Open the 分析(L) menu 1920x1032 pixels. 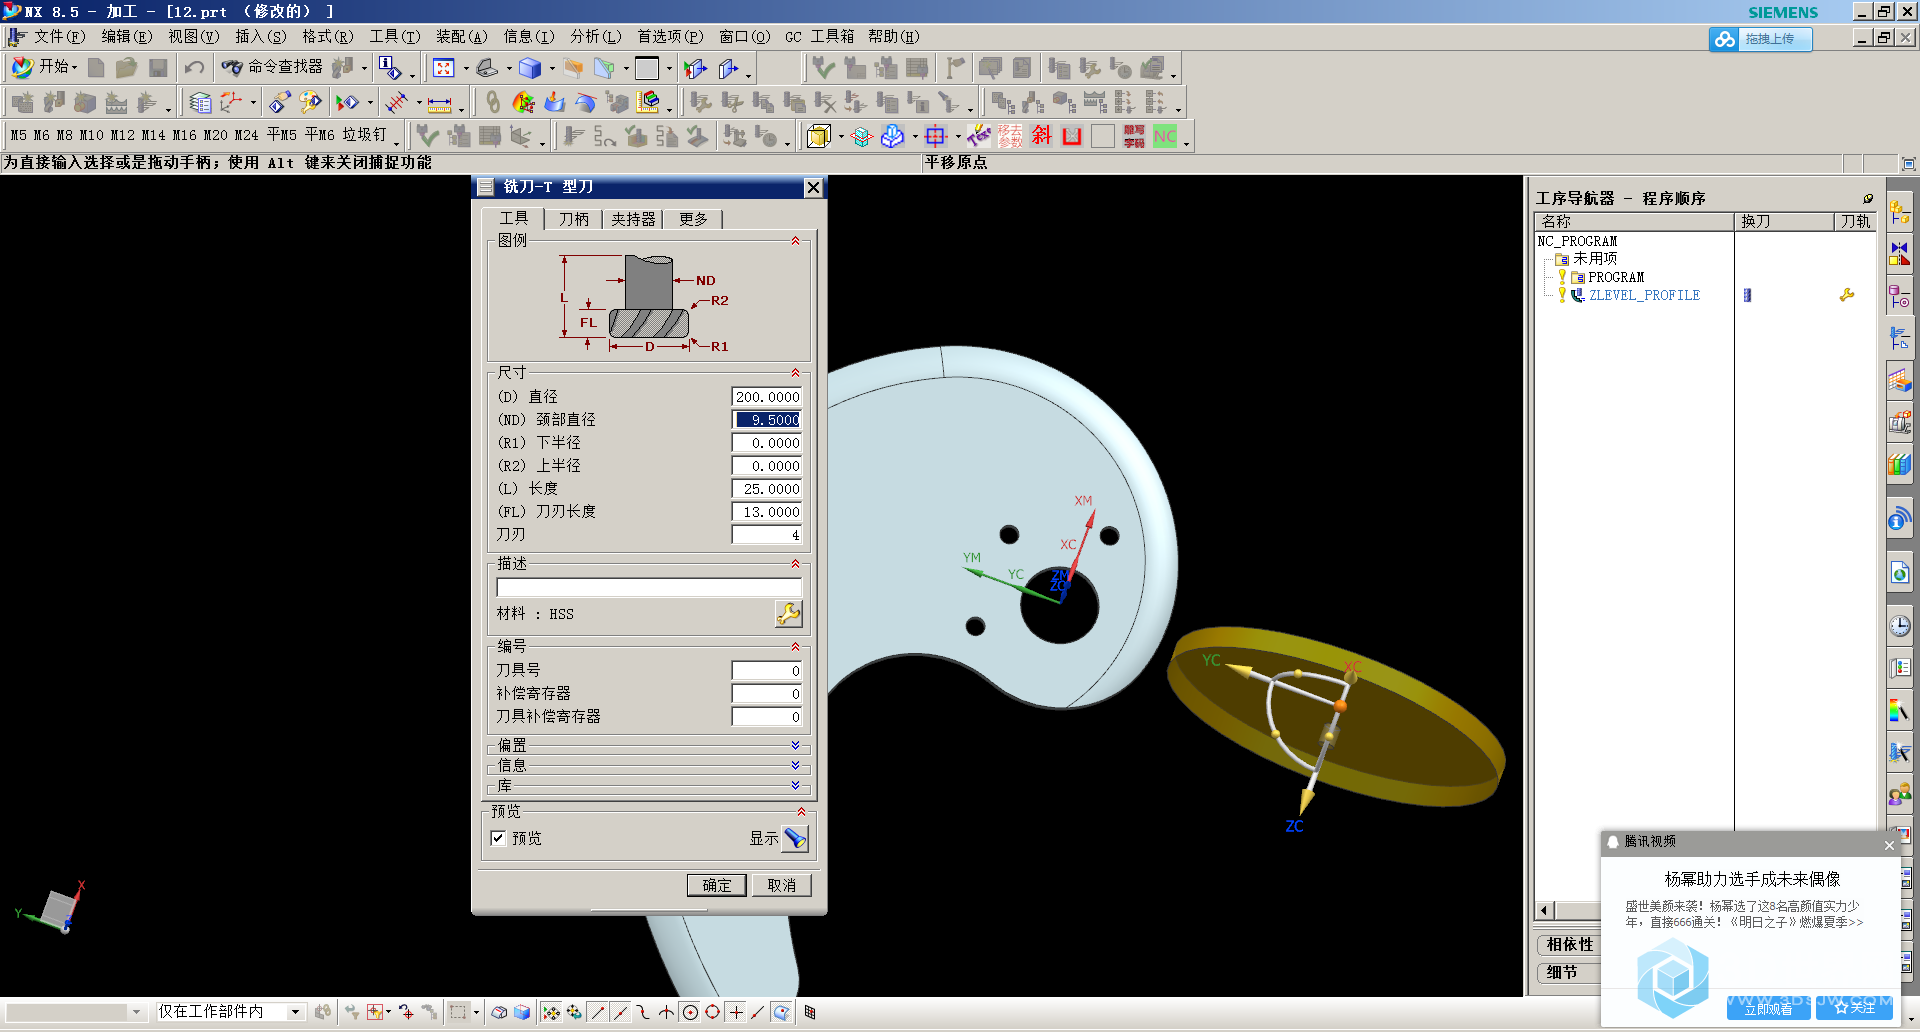pyautogui.click(x=596, y=37)
